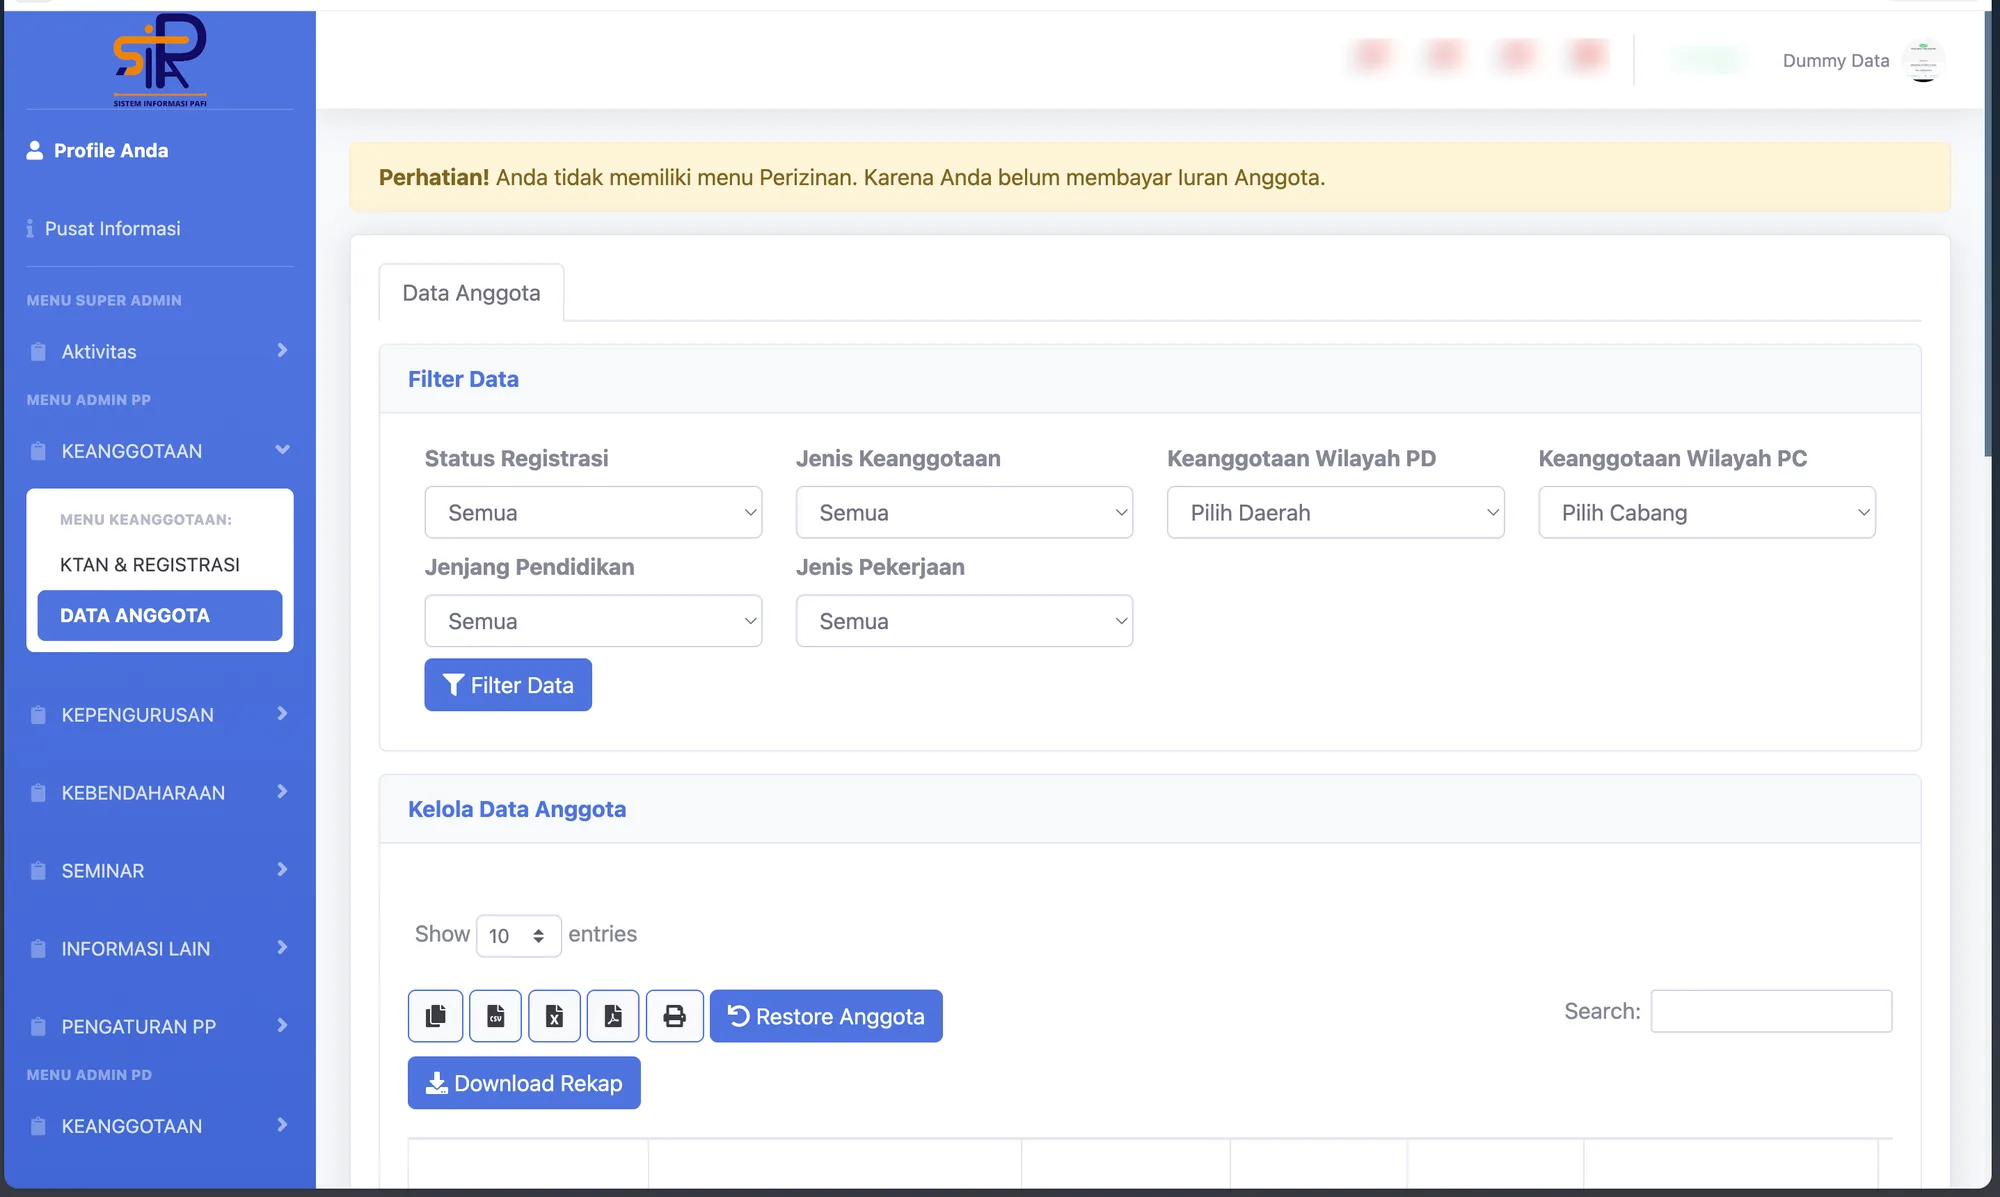Click clipboard icon beside KEBENDAHARAAN
Image resolution: width=2000 pixels, height=1197 pixels.
point(38,793)
